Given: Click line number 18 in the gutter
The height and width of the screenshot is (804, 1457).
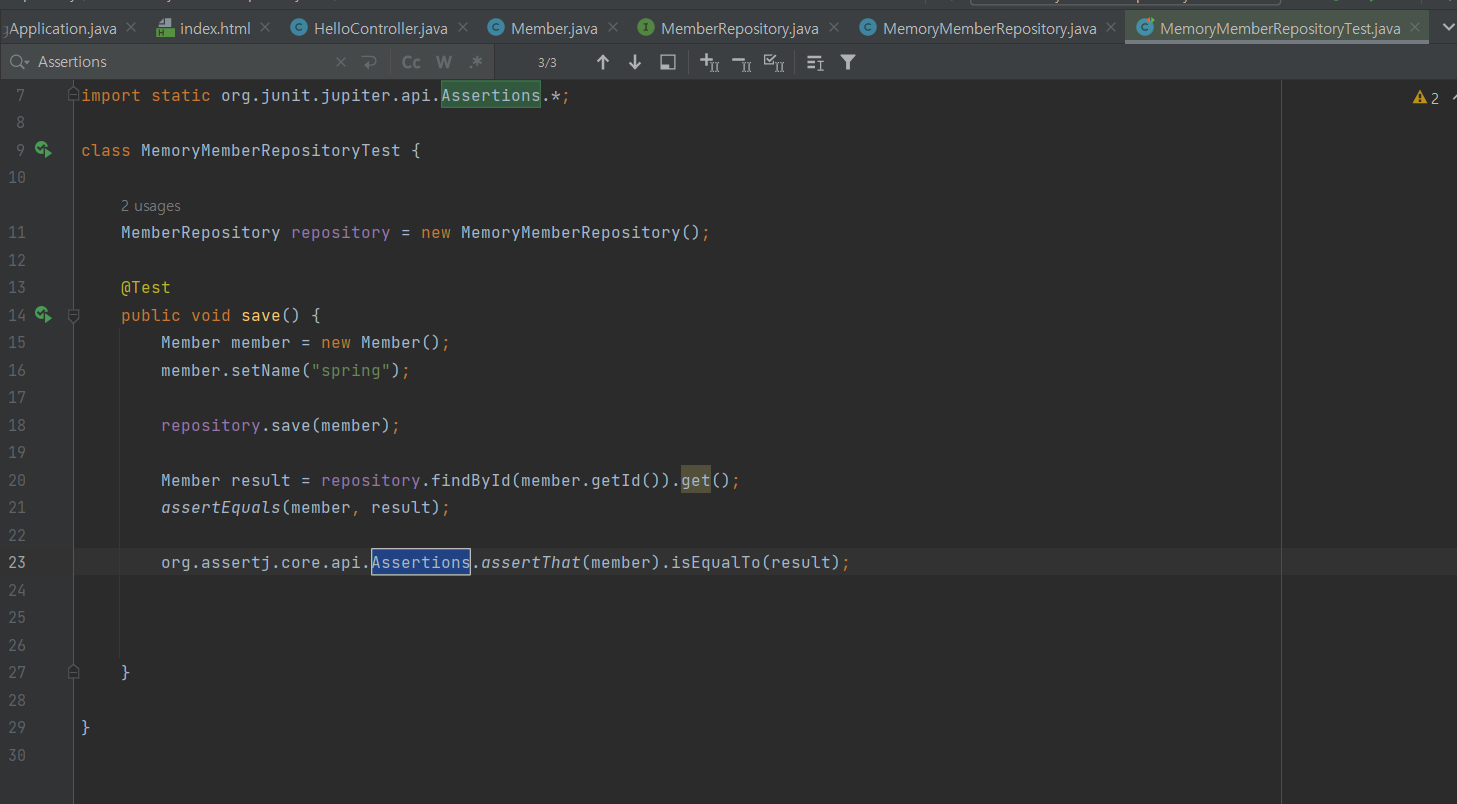Looking at the screenshot, I should (16, 425).
